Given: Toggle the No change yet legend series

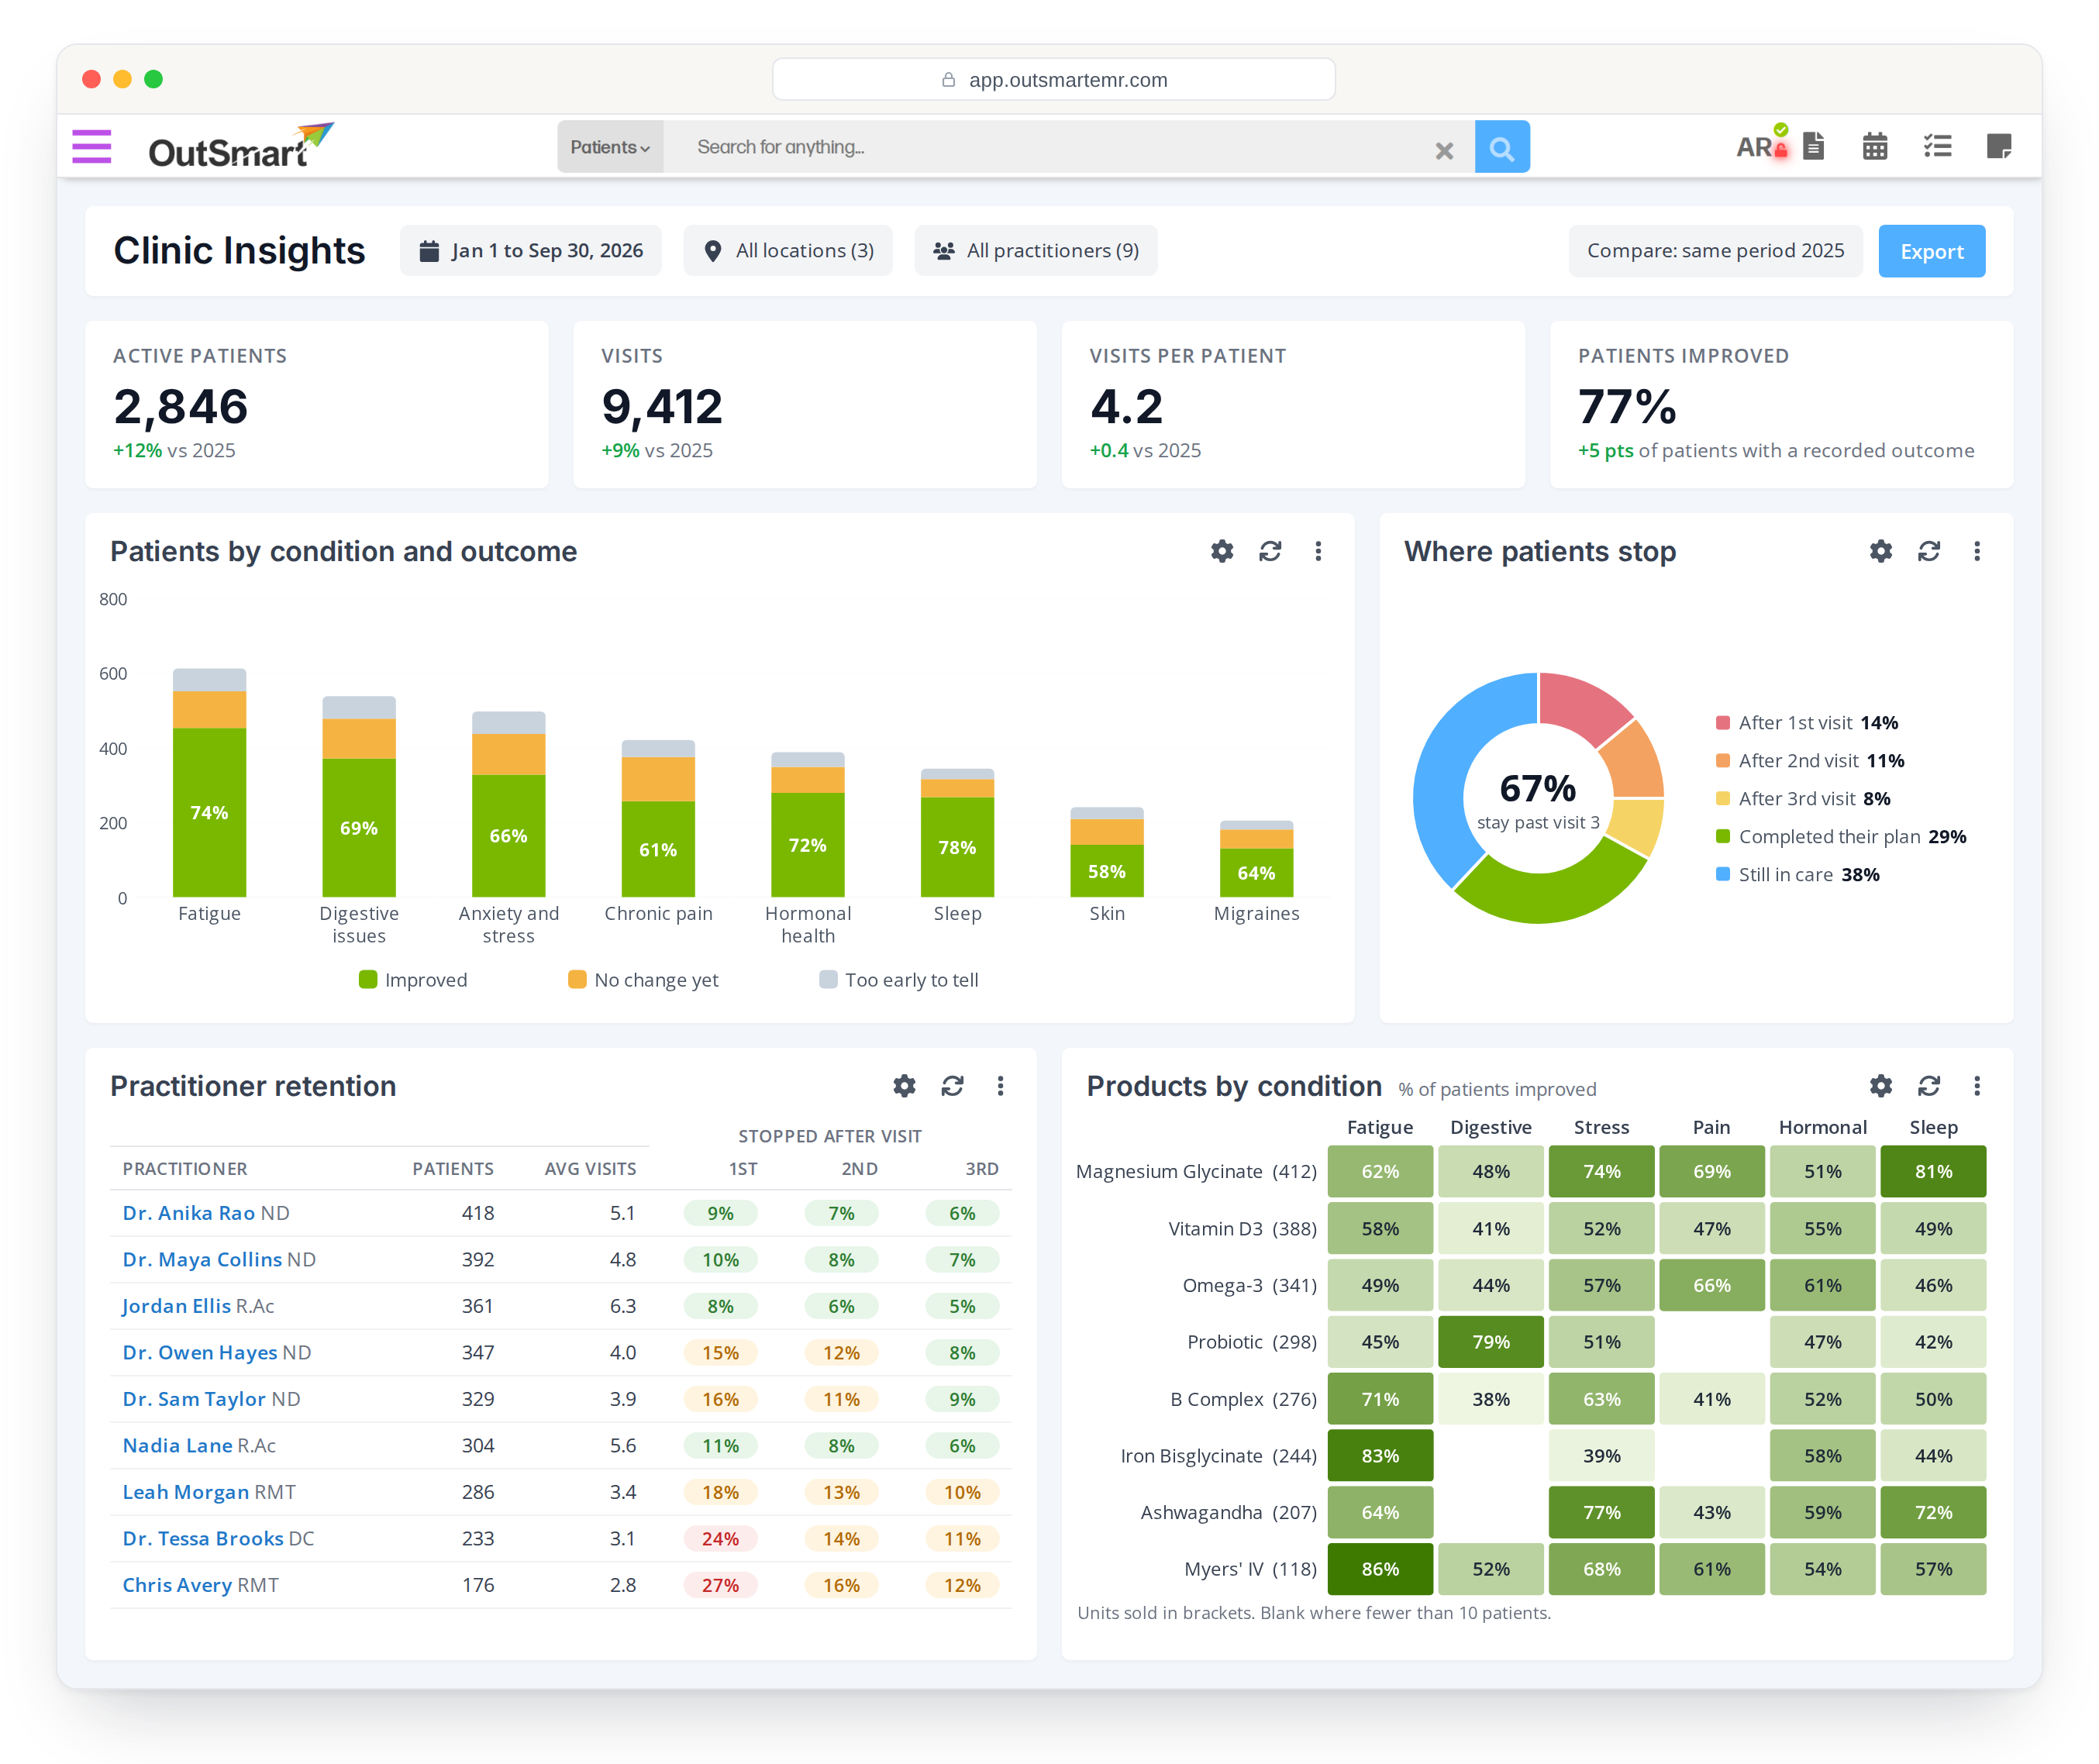Looking at the screenshot, I should point(643,980).
